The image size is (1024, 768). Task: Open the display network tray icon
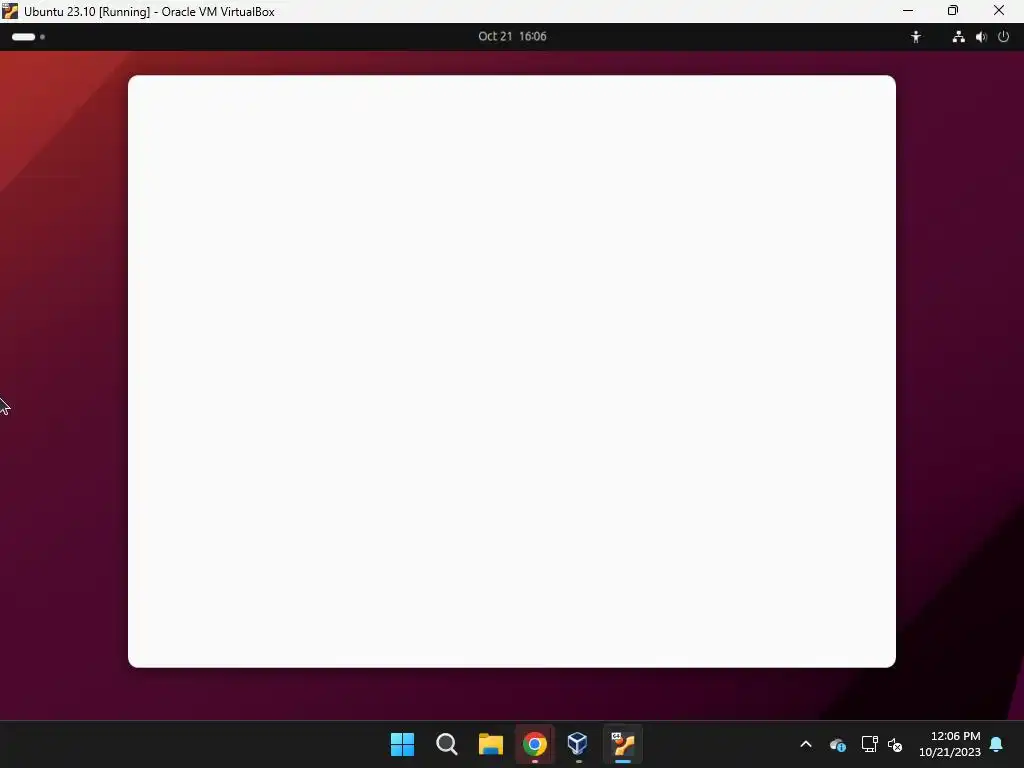coord(869,744)
